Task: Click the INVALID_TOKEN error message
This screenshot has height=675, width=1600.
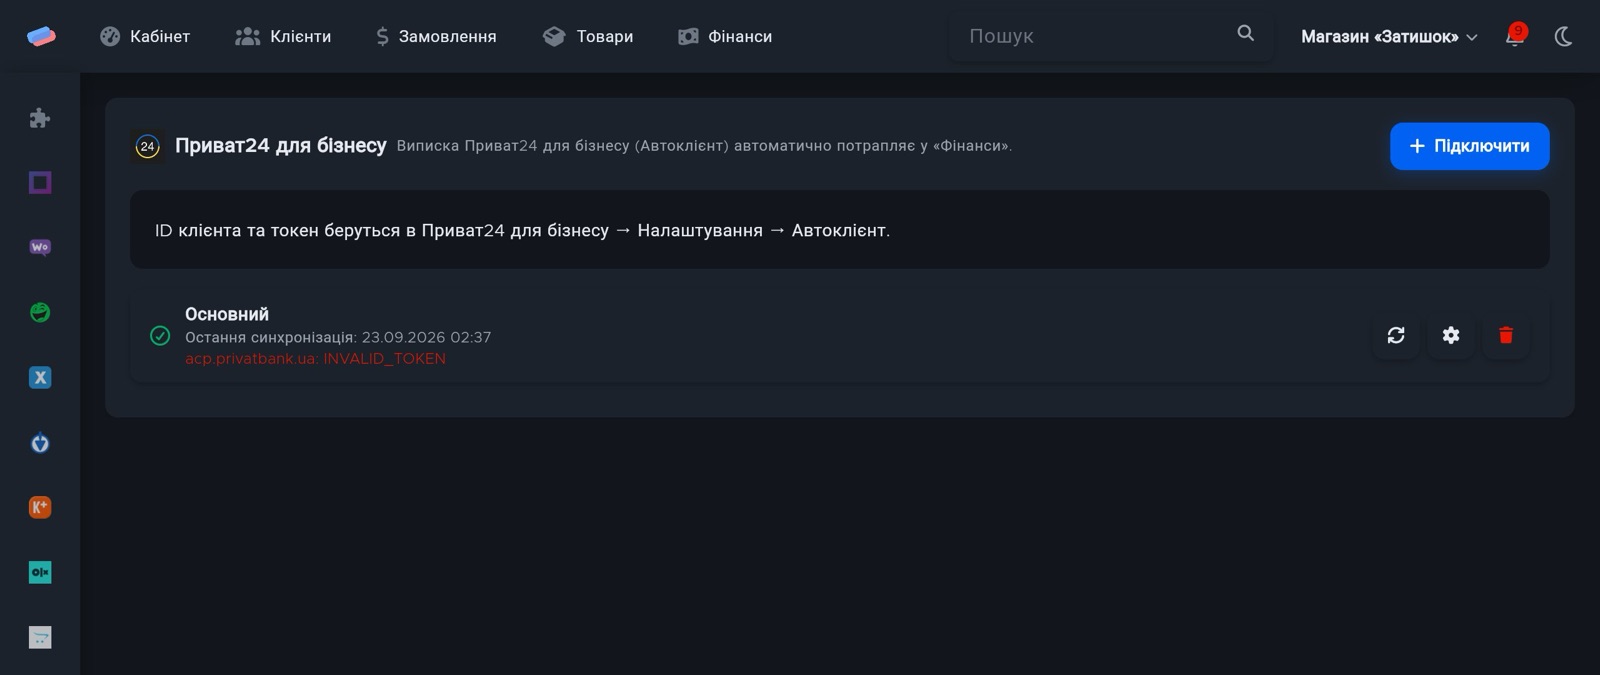Action: click(x=315, y=358)
